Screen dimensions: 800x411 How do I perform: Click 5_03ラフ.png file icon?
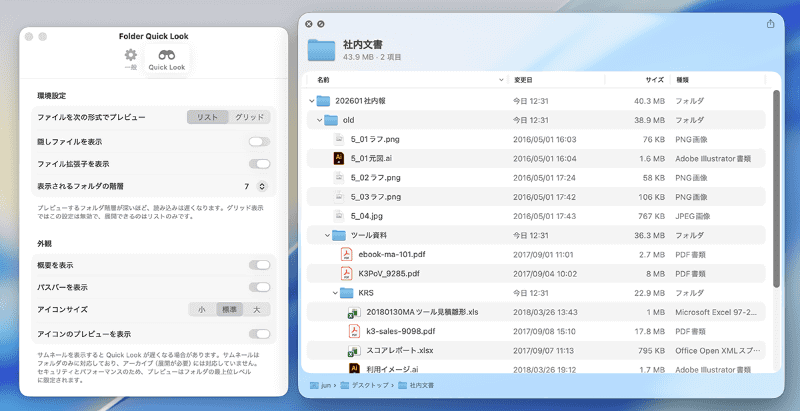339,197
